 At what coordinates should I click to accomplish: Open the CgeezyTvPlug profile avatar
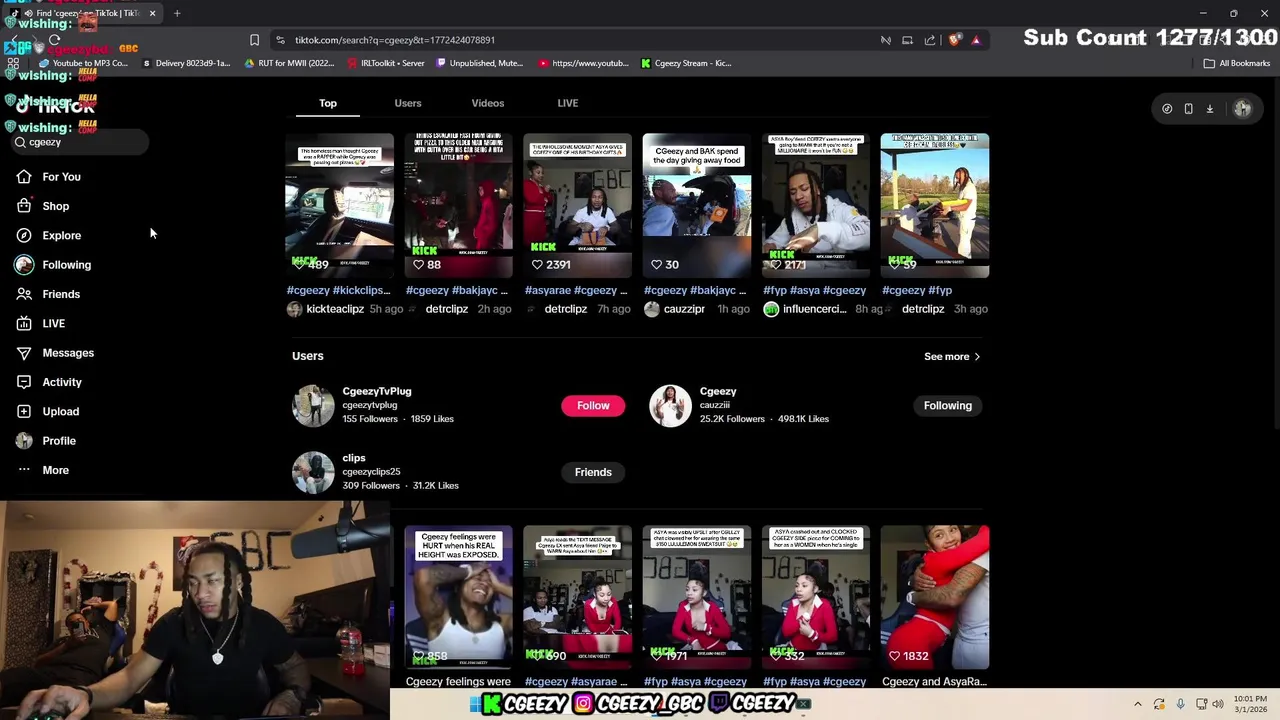tap(313, 405)
